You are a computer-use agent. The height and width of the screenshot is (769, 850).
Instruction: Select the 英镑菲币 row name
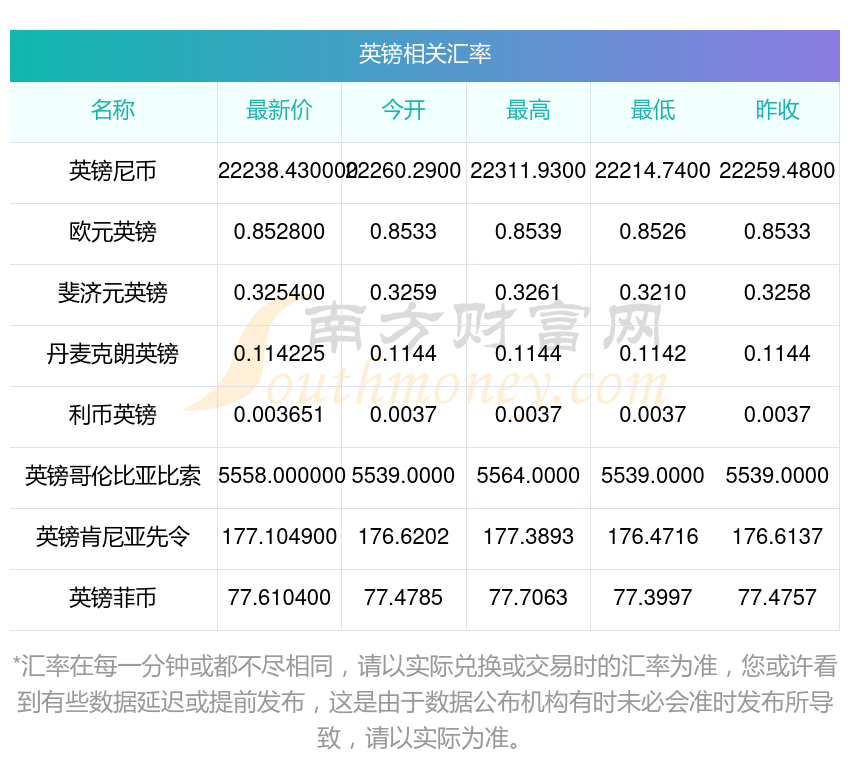(113, 598)
